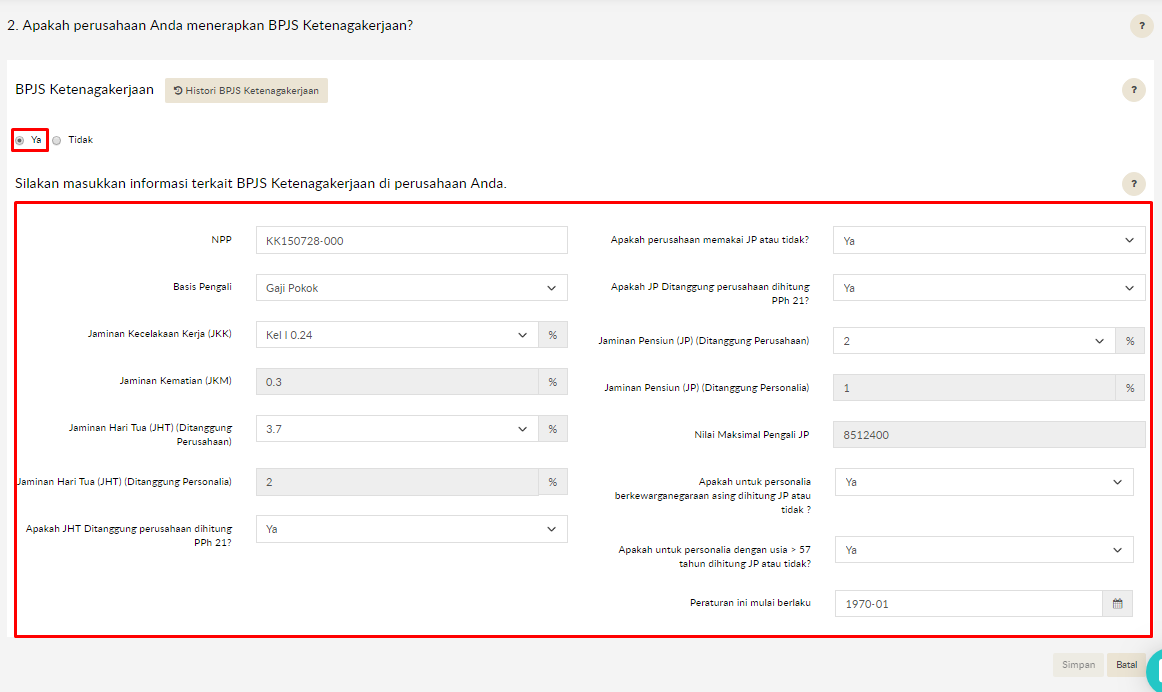Expand Jaminan Pensiun (JP) Ditanggung Perusahaan dropdown
Image resolution: width=1162 pixels, height=692 pixels.
[x=974, y=341]
